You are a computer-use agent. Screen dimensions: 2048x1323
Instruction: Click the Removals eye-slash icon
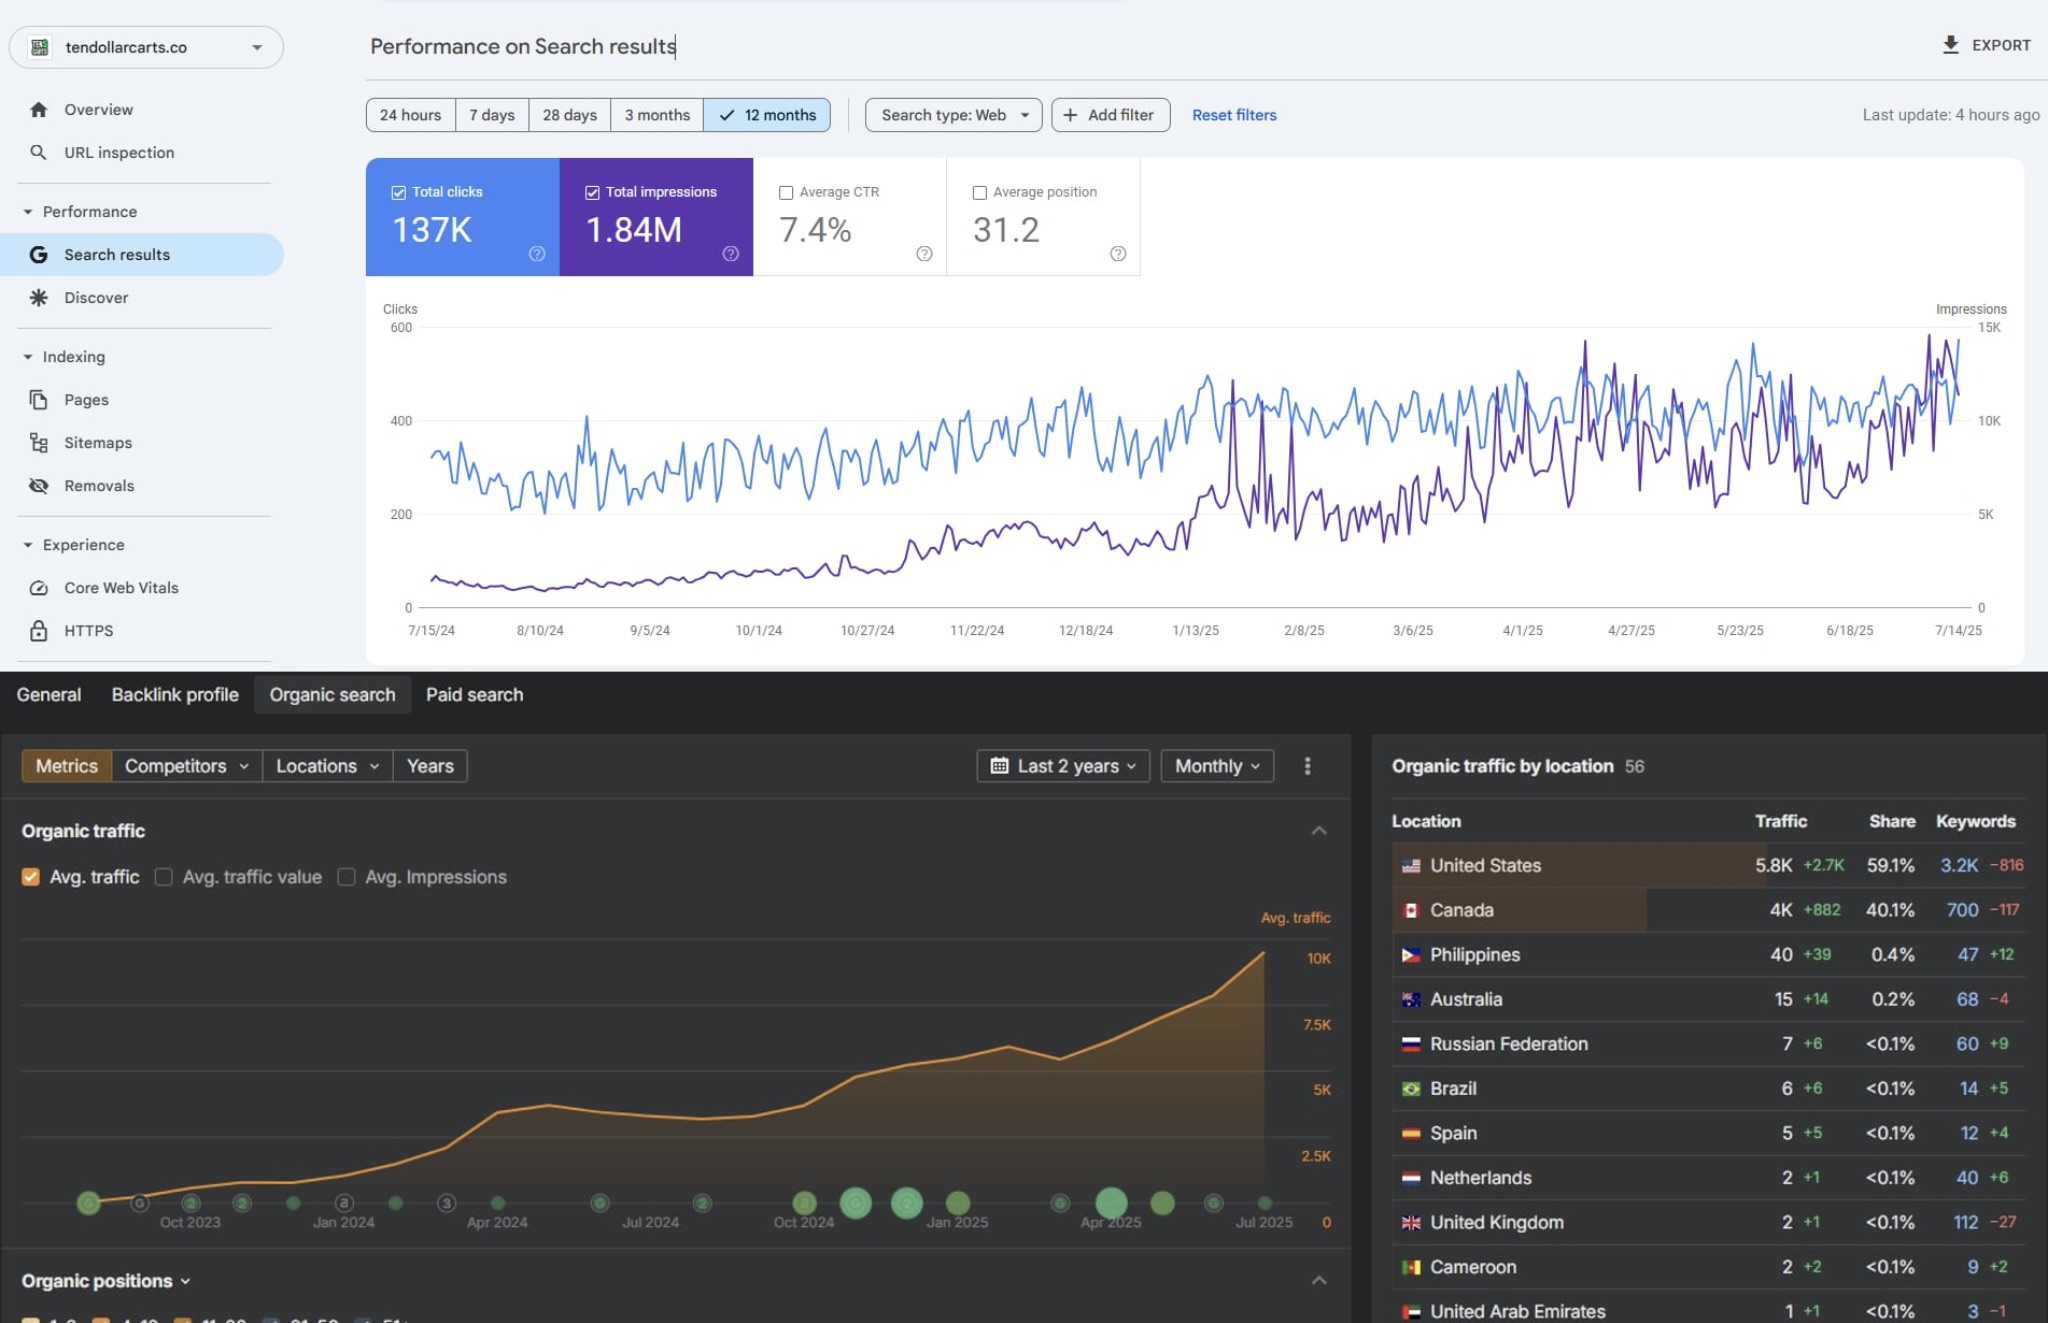pos(38,485)
